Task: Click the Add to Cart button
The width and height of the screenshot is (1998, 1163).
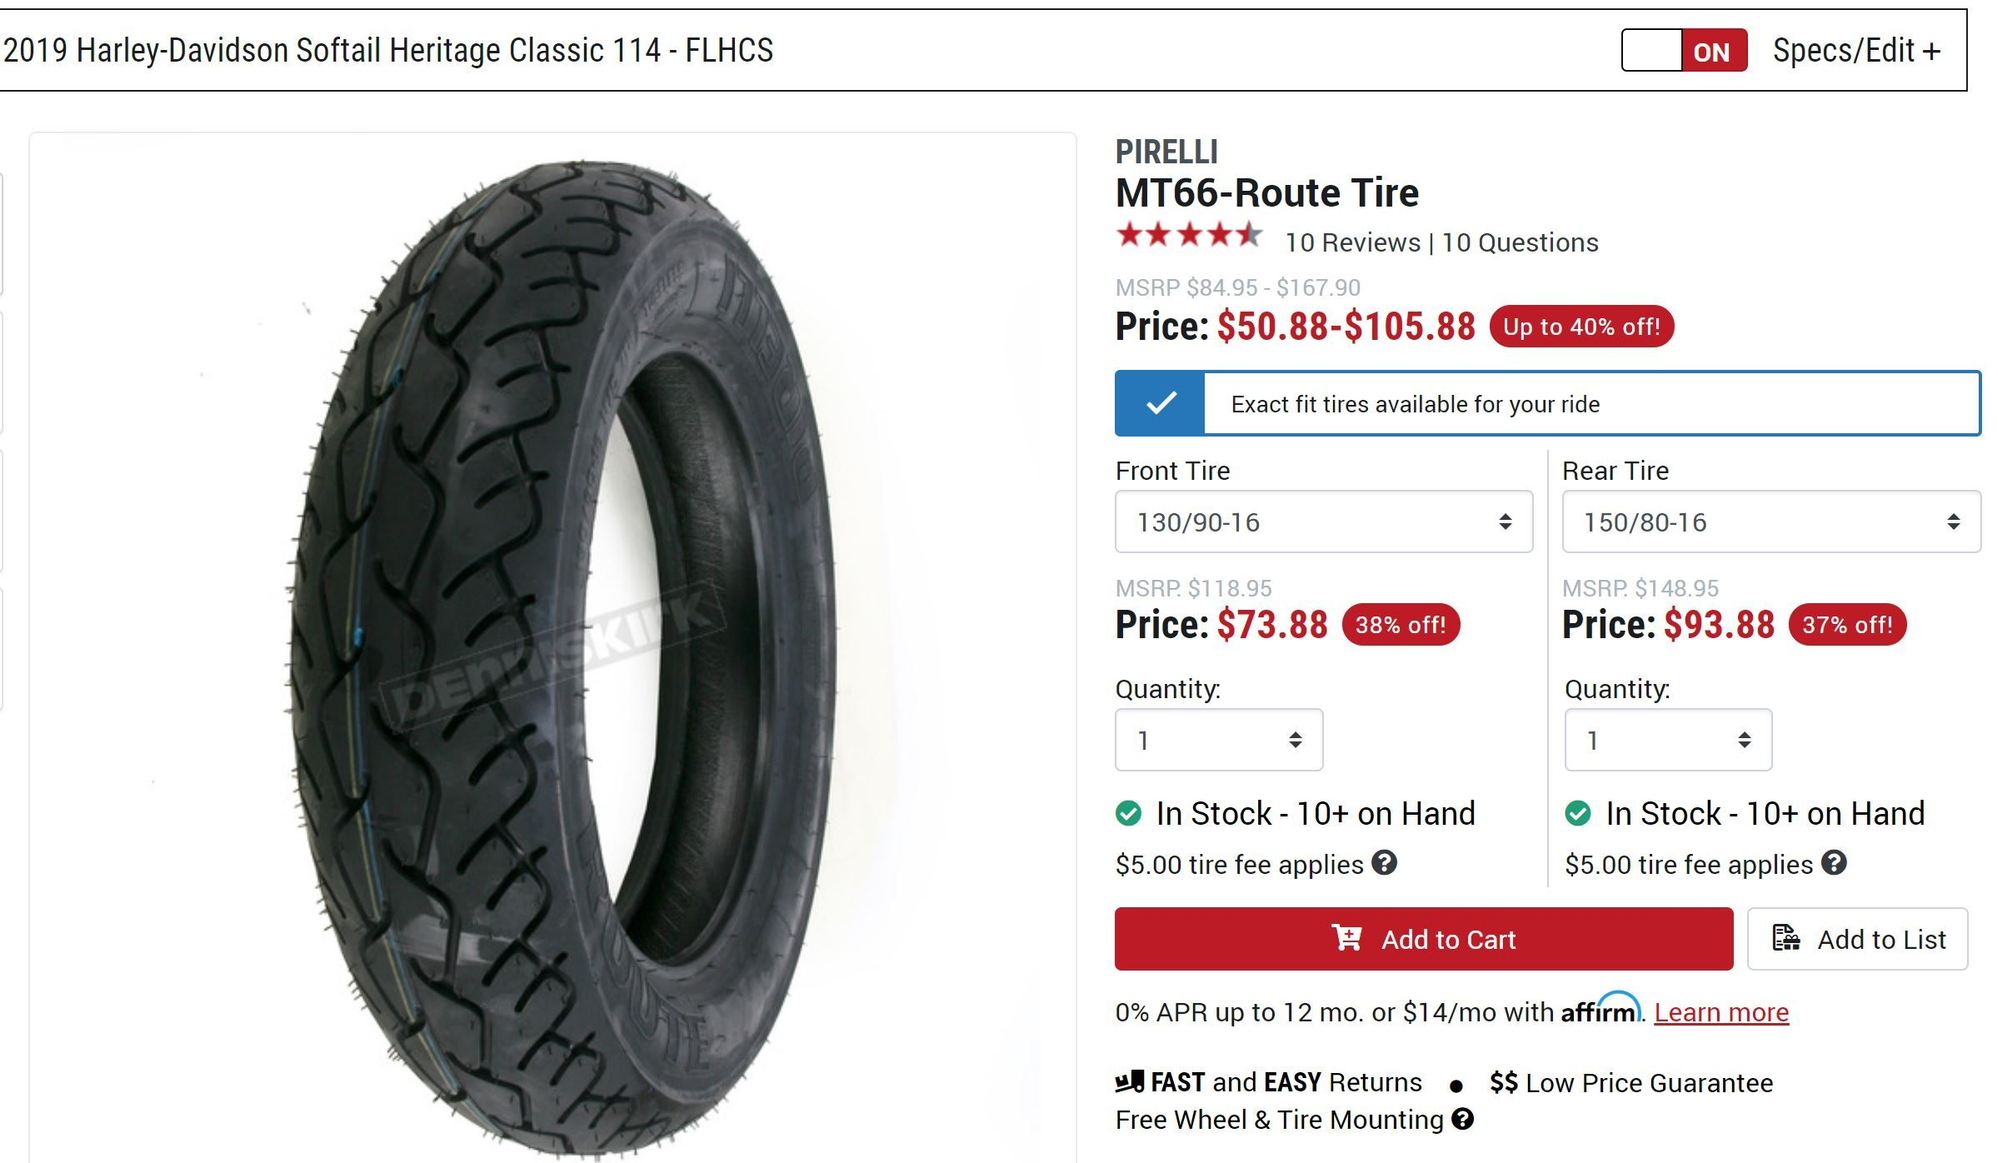Action: (1424, 939)
